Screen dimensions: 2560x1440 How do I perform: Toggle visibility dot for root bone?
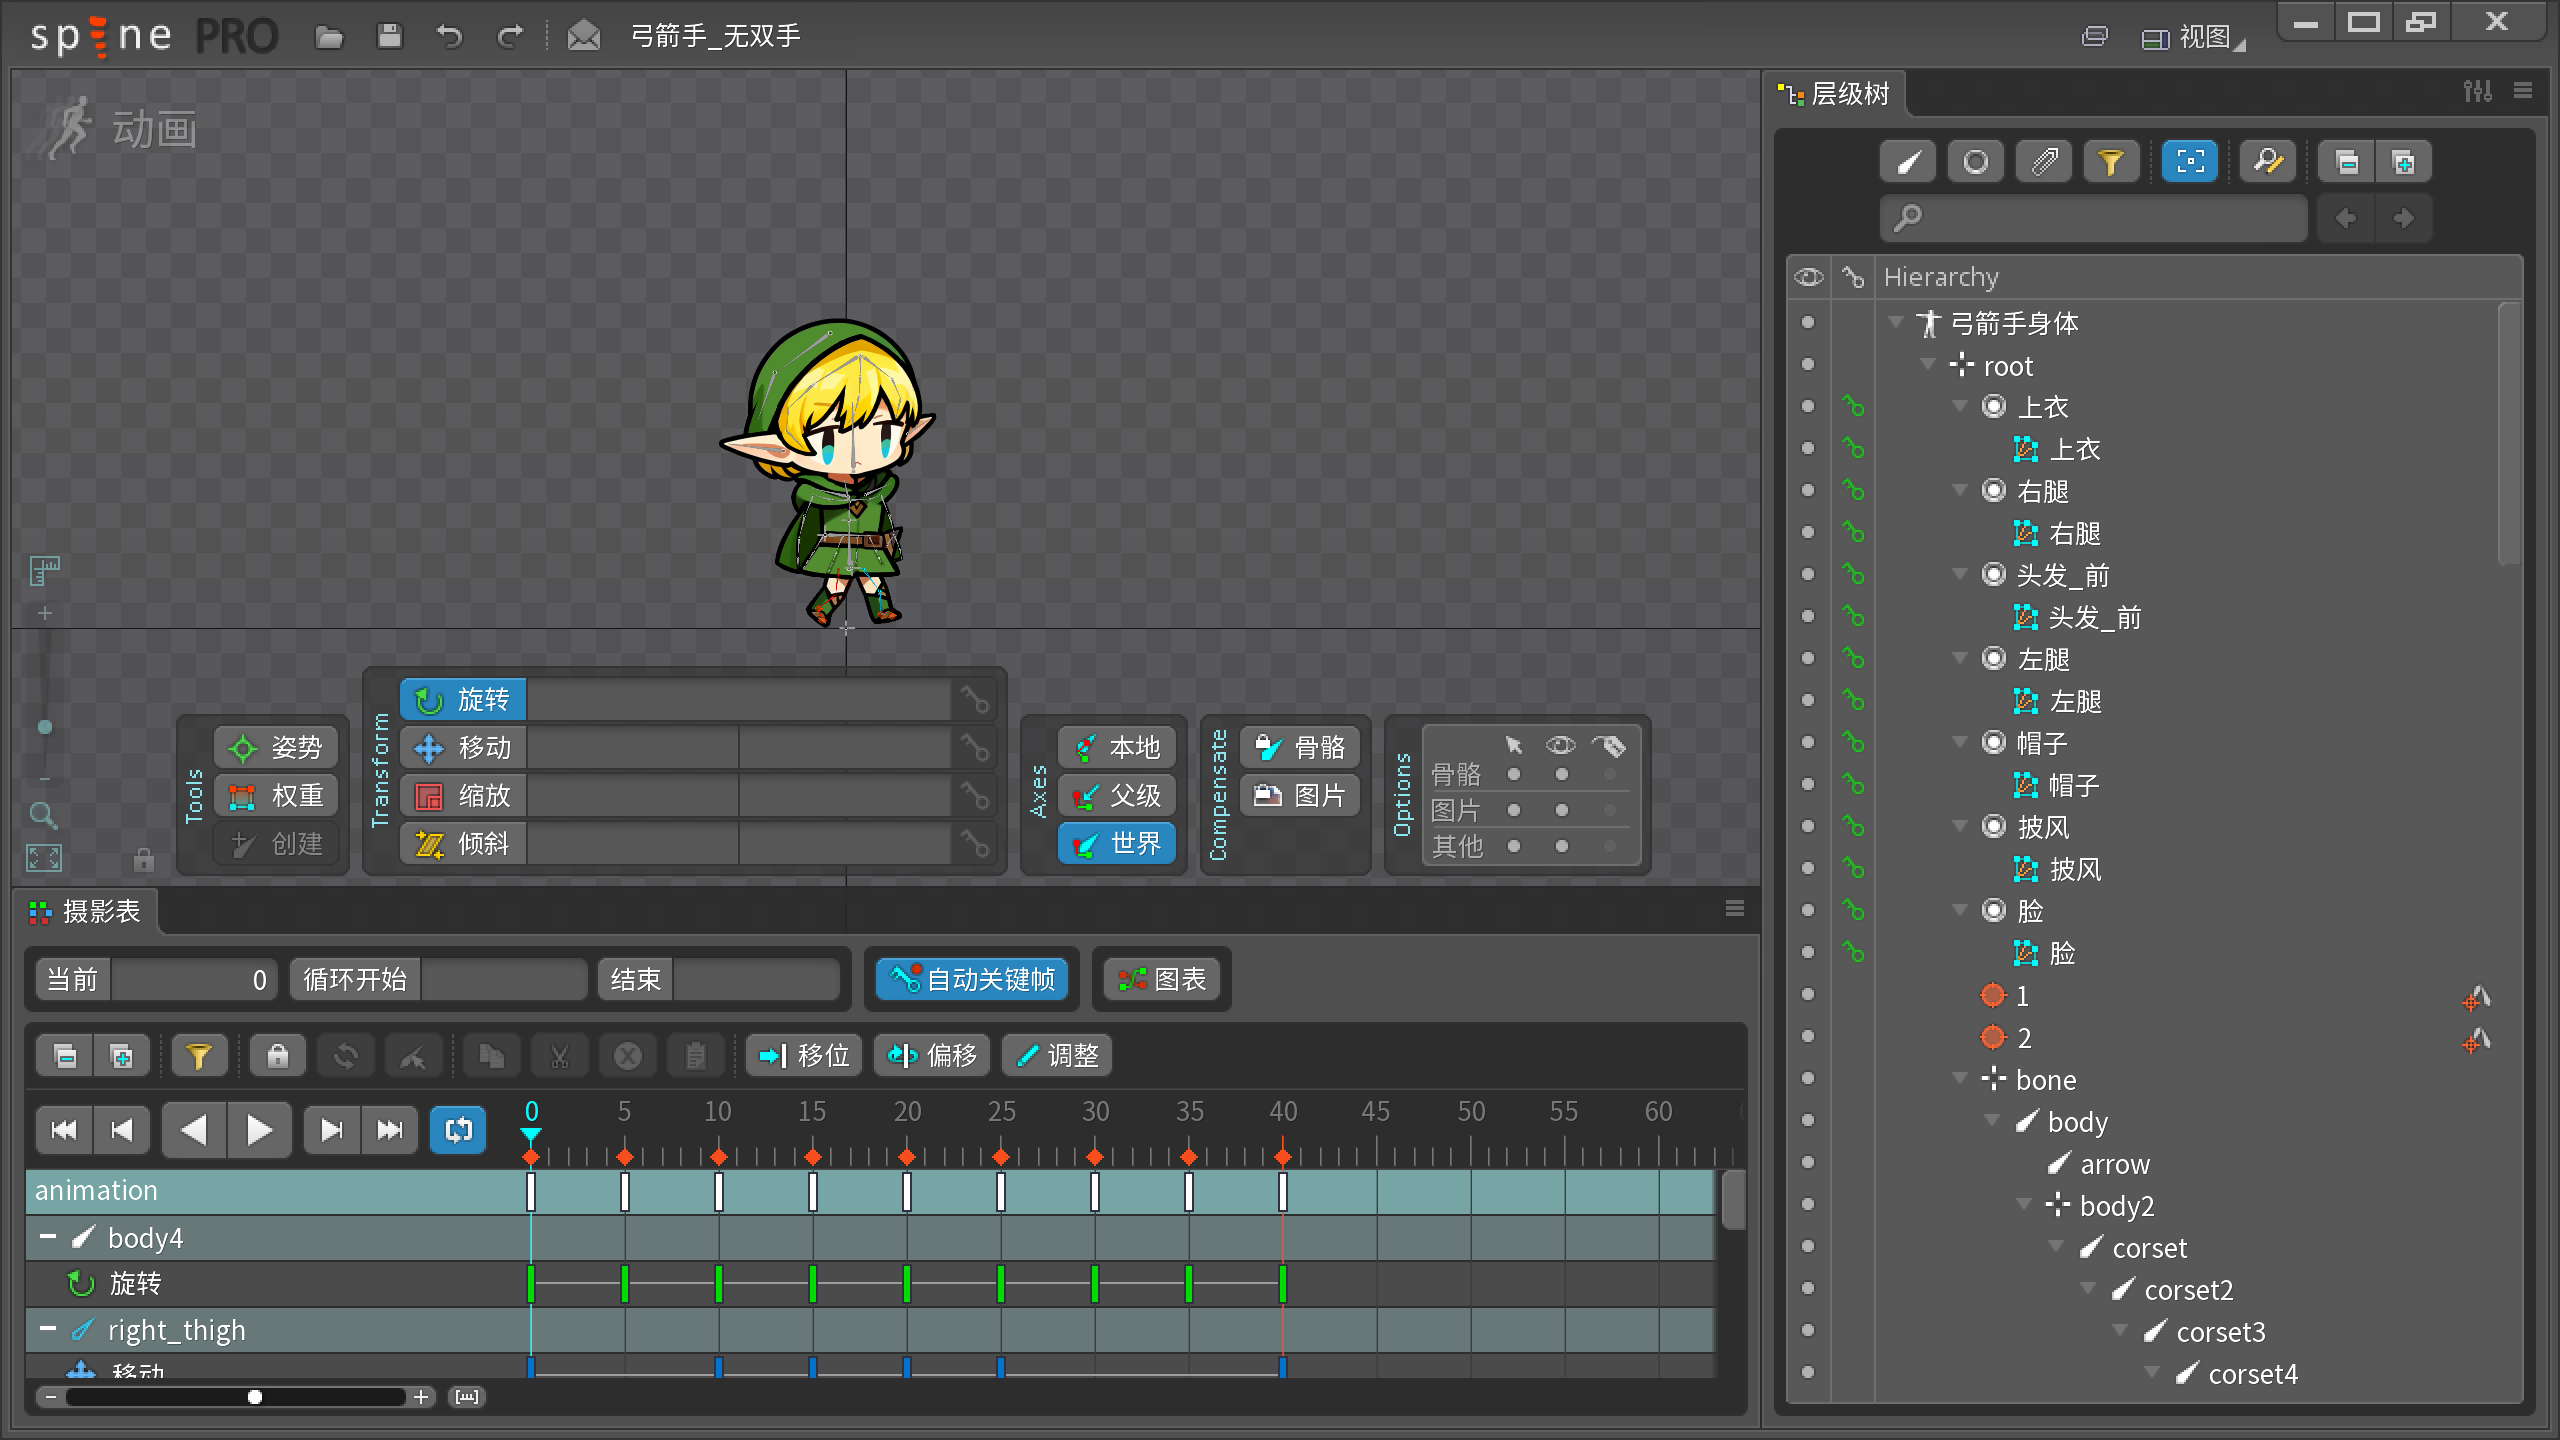tap(1808, 365)
